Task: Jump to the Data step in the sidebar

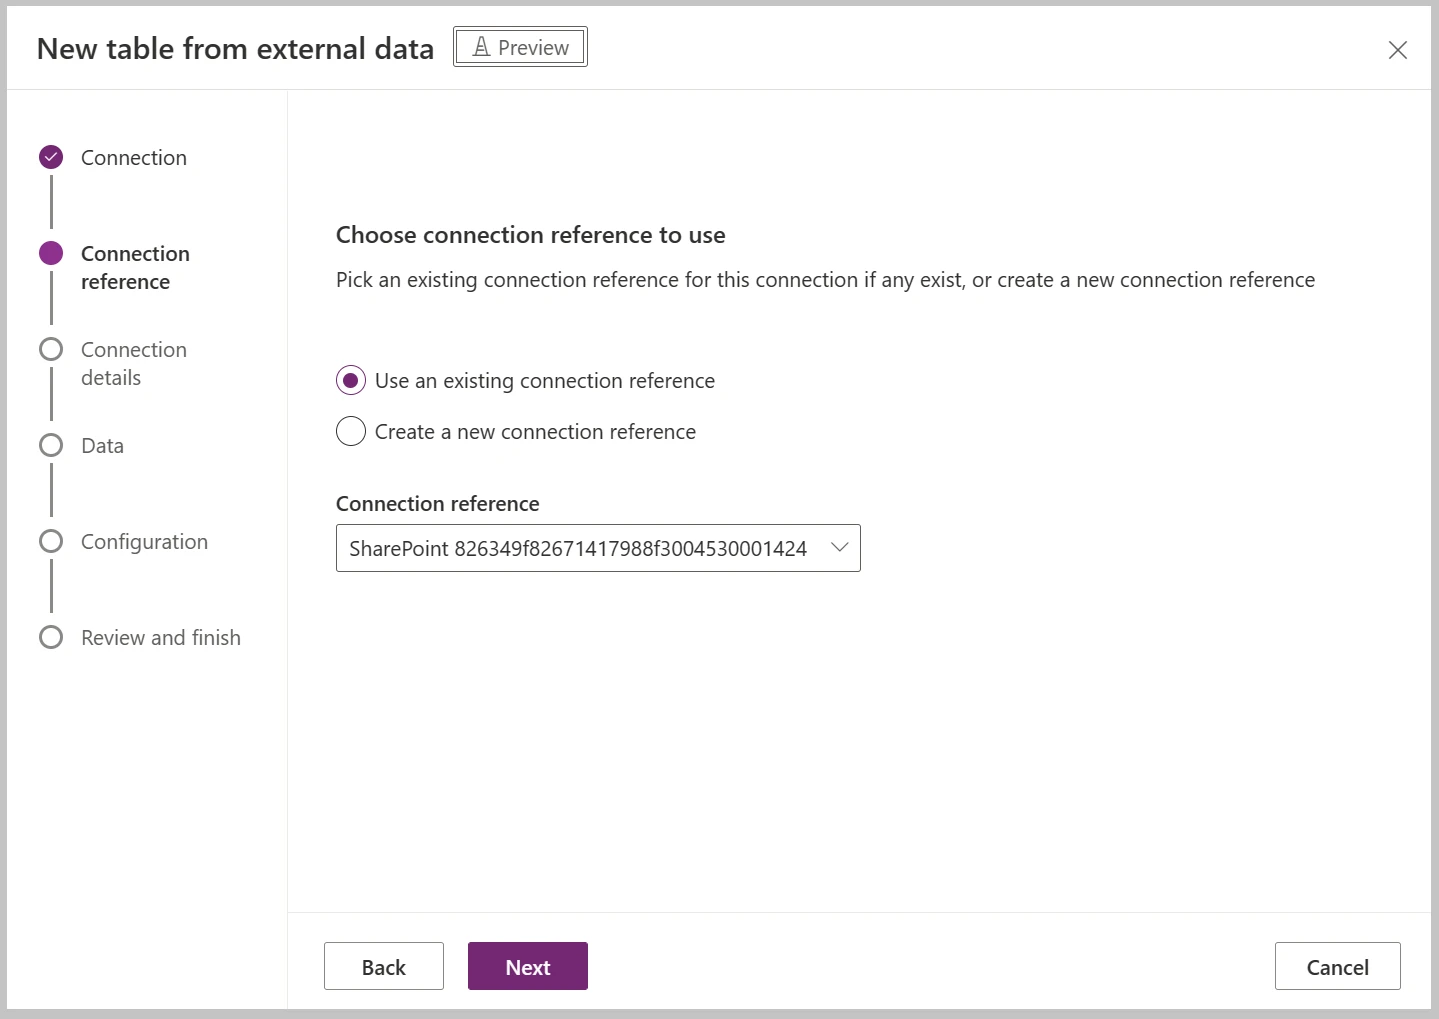Action: pyautogui.click(x=102, y=445)
